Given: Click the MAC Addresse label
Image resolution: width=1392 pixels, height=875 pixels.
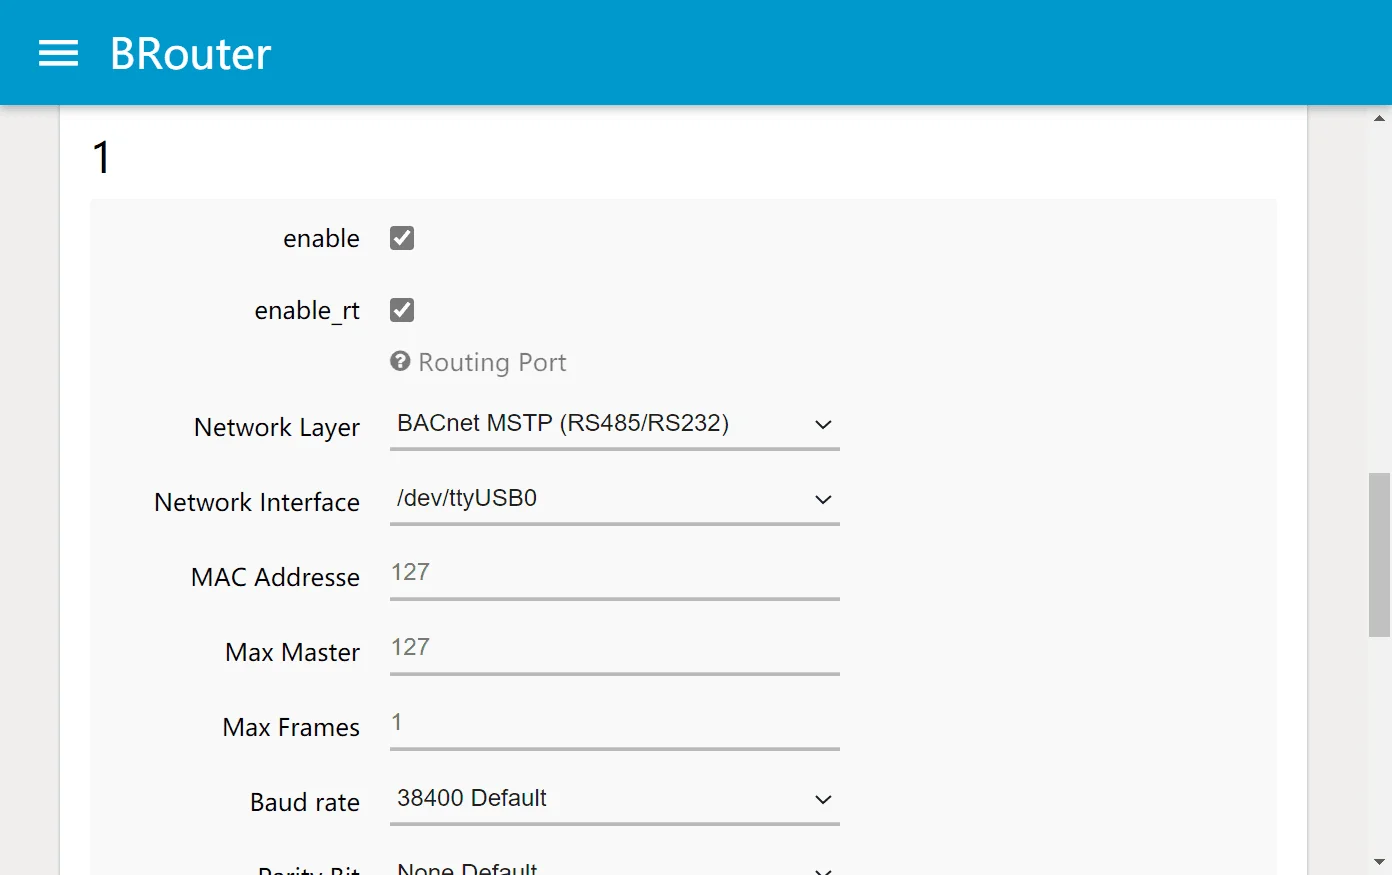Looking at the screenshot, I should pyautogui.click(x=275, y=577).
